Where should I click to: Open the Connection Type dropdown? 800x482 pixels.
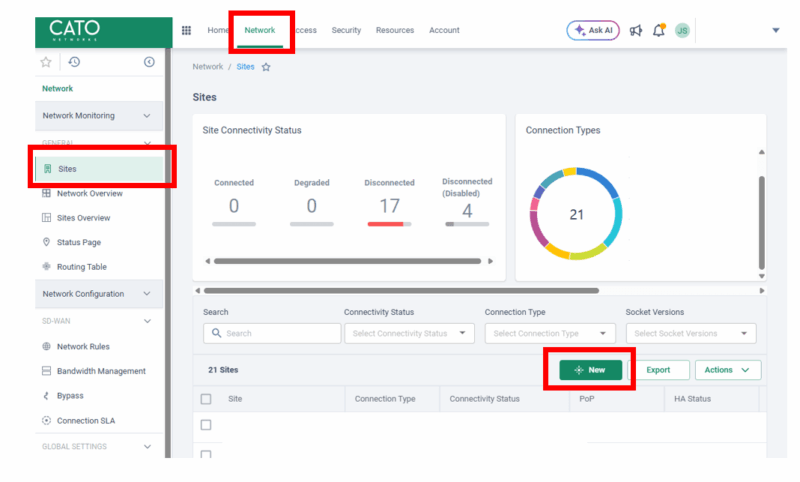[550, 333]
